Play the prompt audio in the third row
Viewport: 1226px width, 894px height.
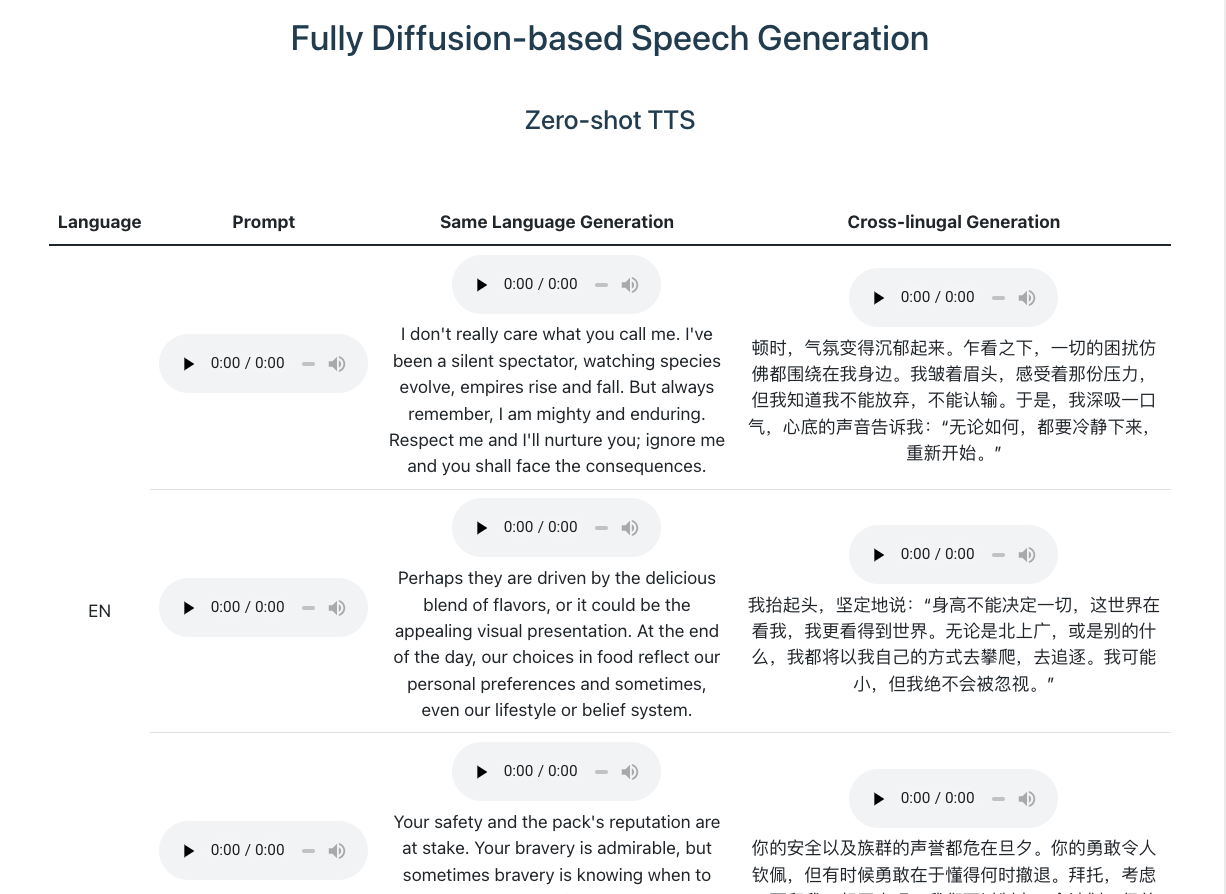click(x=189, y=850)
